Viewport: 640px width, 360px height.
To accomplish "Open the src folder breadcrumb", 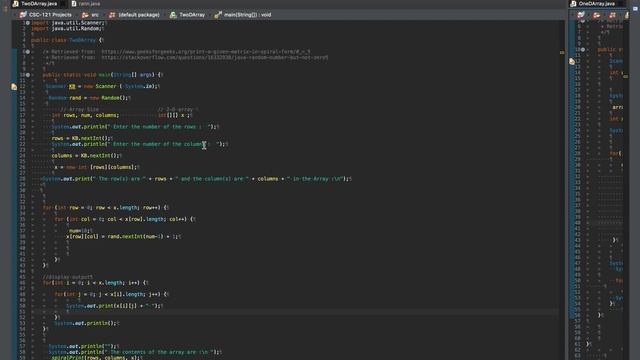I will click(x=95, y=15).
